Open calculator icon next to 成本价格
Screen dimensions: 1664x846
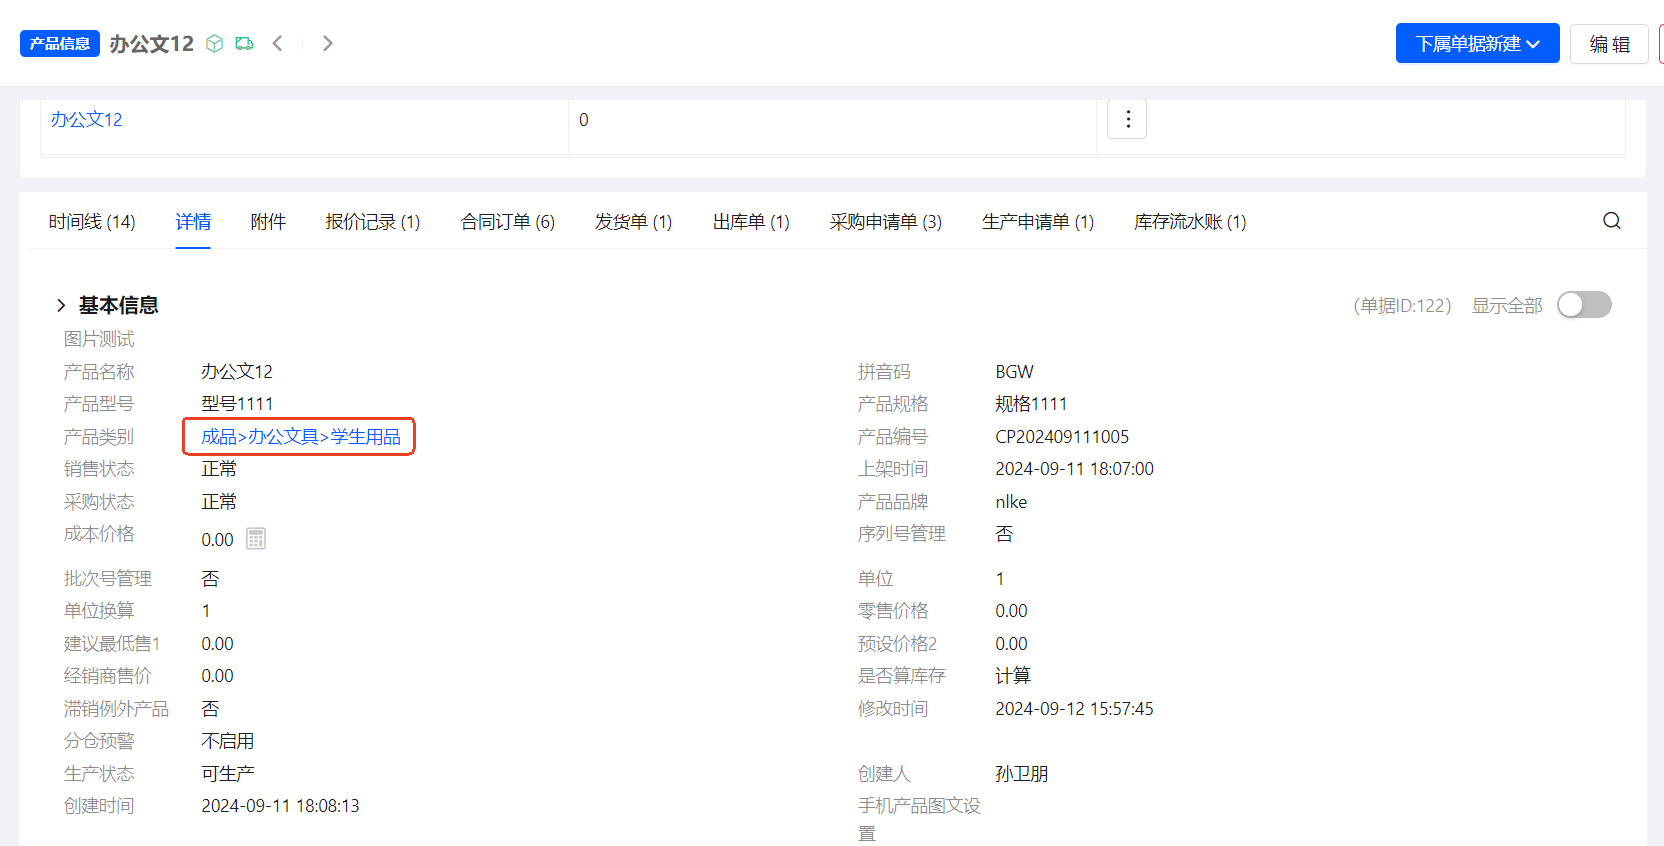coord(256,539)
